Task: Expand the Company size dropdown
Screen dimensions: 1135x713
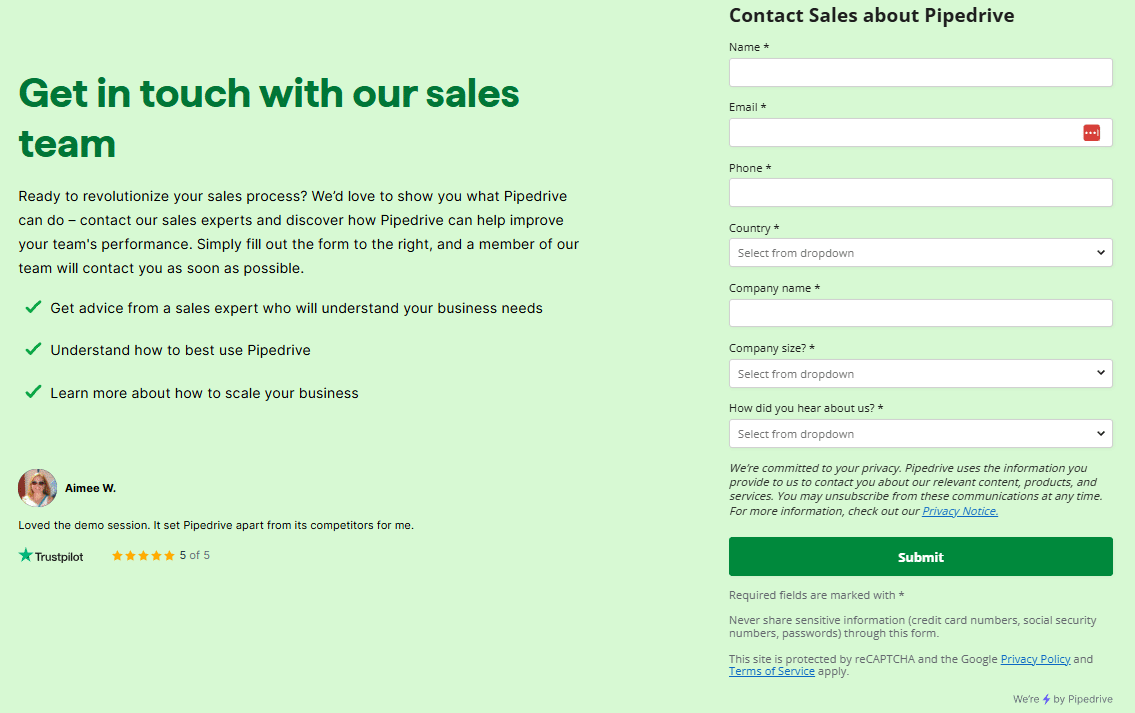Action: [920, 374]
